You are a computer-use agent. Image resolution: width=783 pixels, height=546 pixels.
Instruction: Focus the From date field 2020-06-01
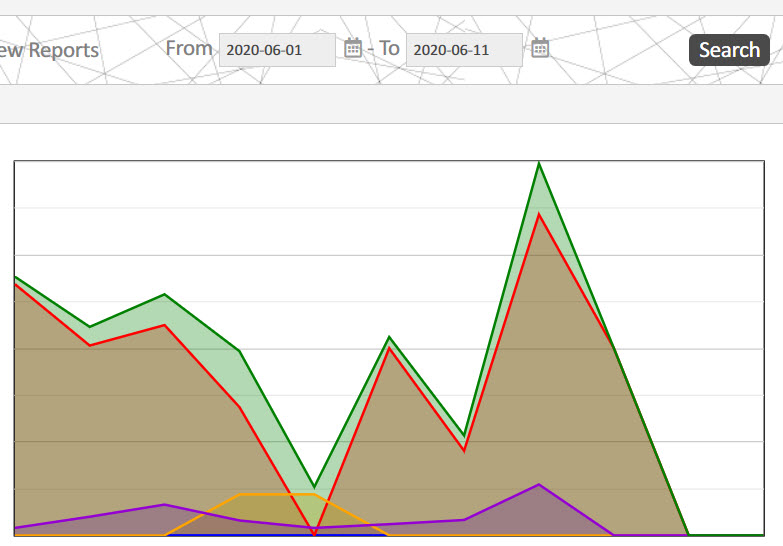coord(277,50)
